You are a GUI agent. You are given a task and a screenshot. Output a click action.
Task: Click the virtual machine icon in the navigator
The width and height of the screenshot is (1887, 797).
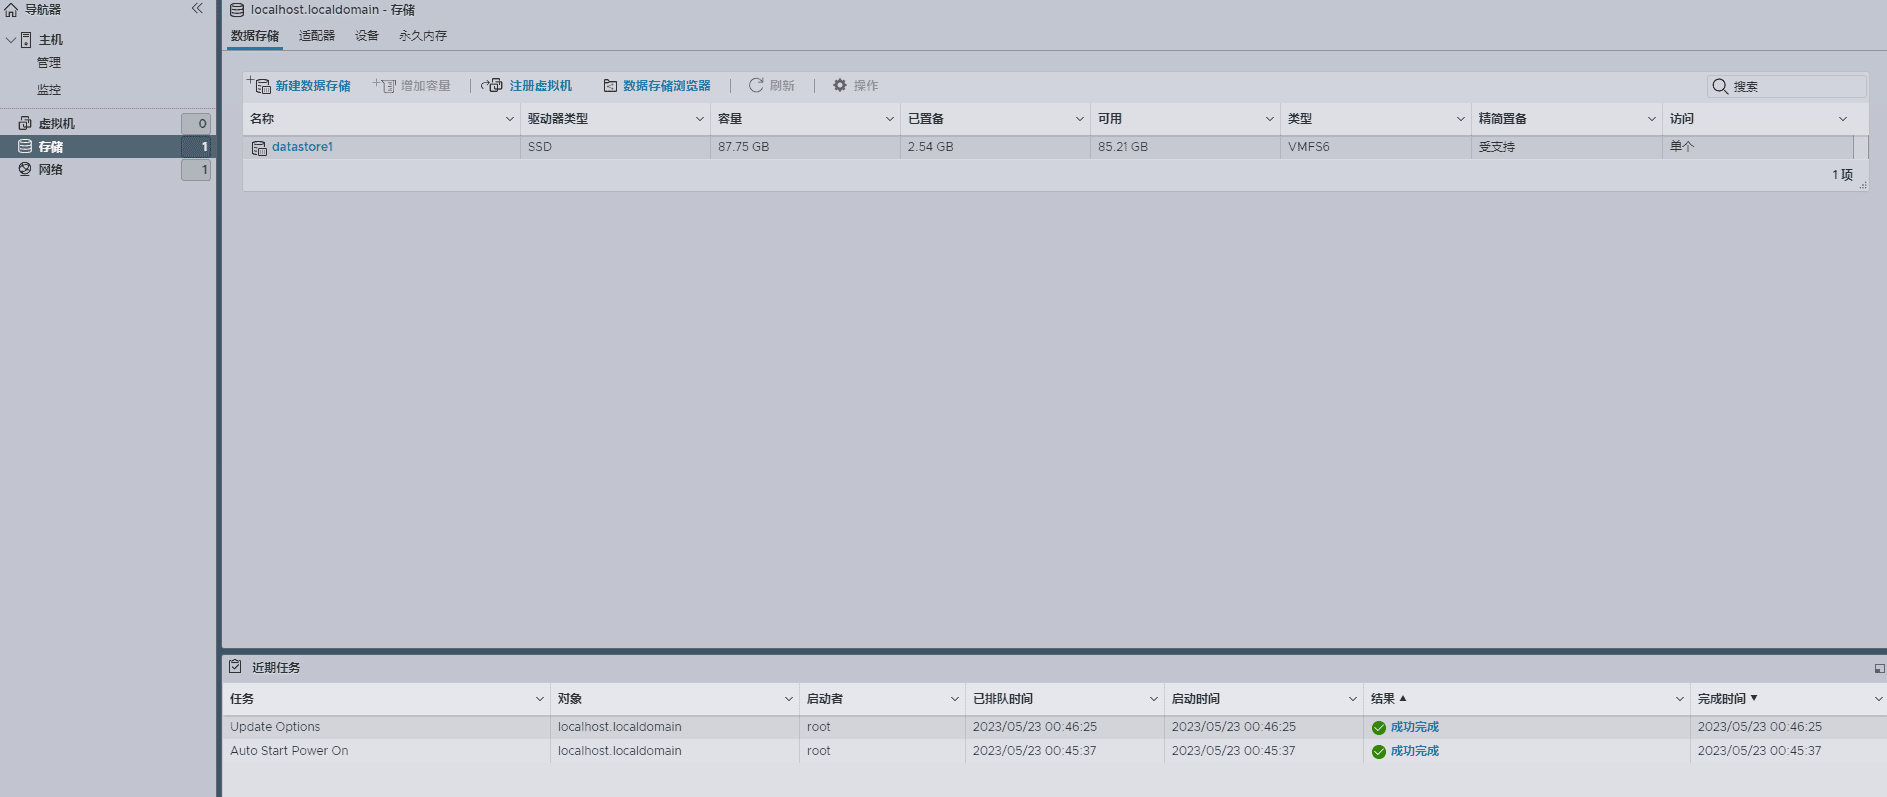25,123
